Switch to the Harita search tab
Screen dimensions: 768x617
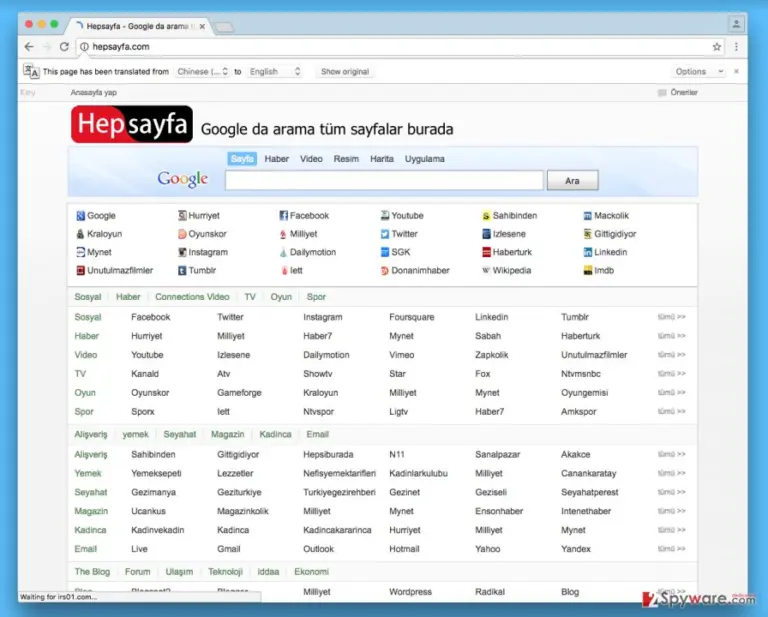pyautogui.click(x=382, y=159)
